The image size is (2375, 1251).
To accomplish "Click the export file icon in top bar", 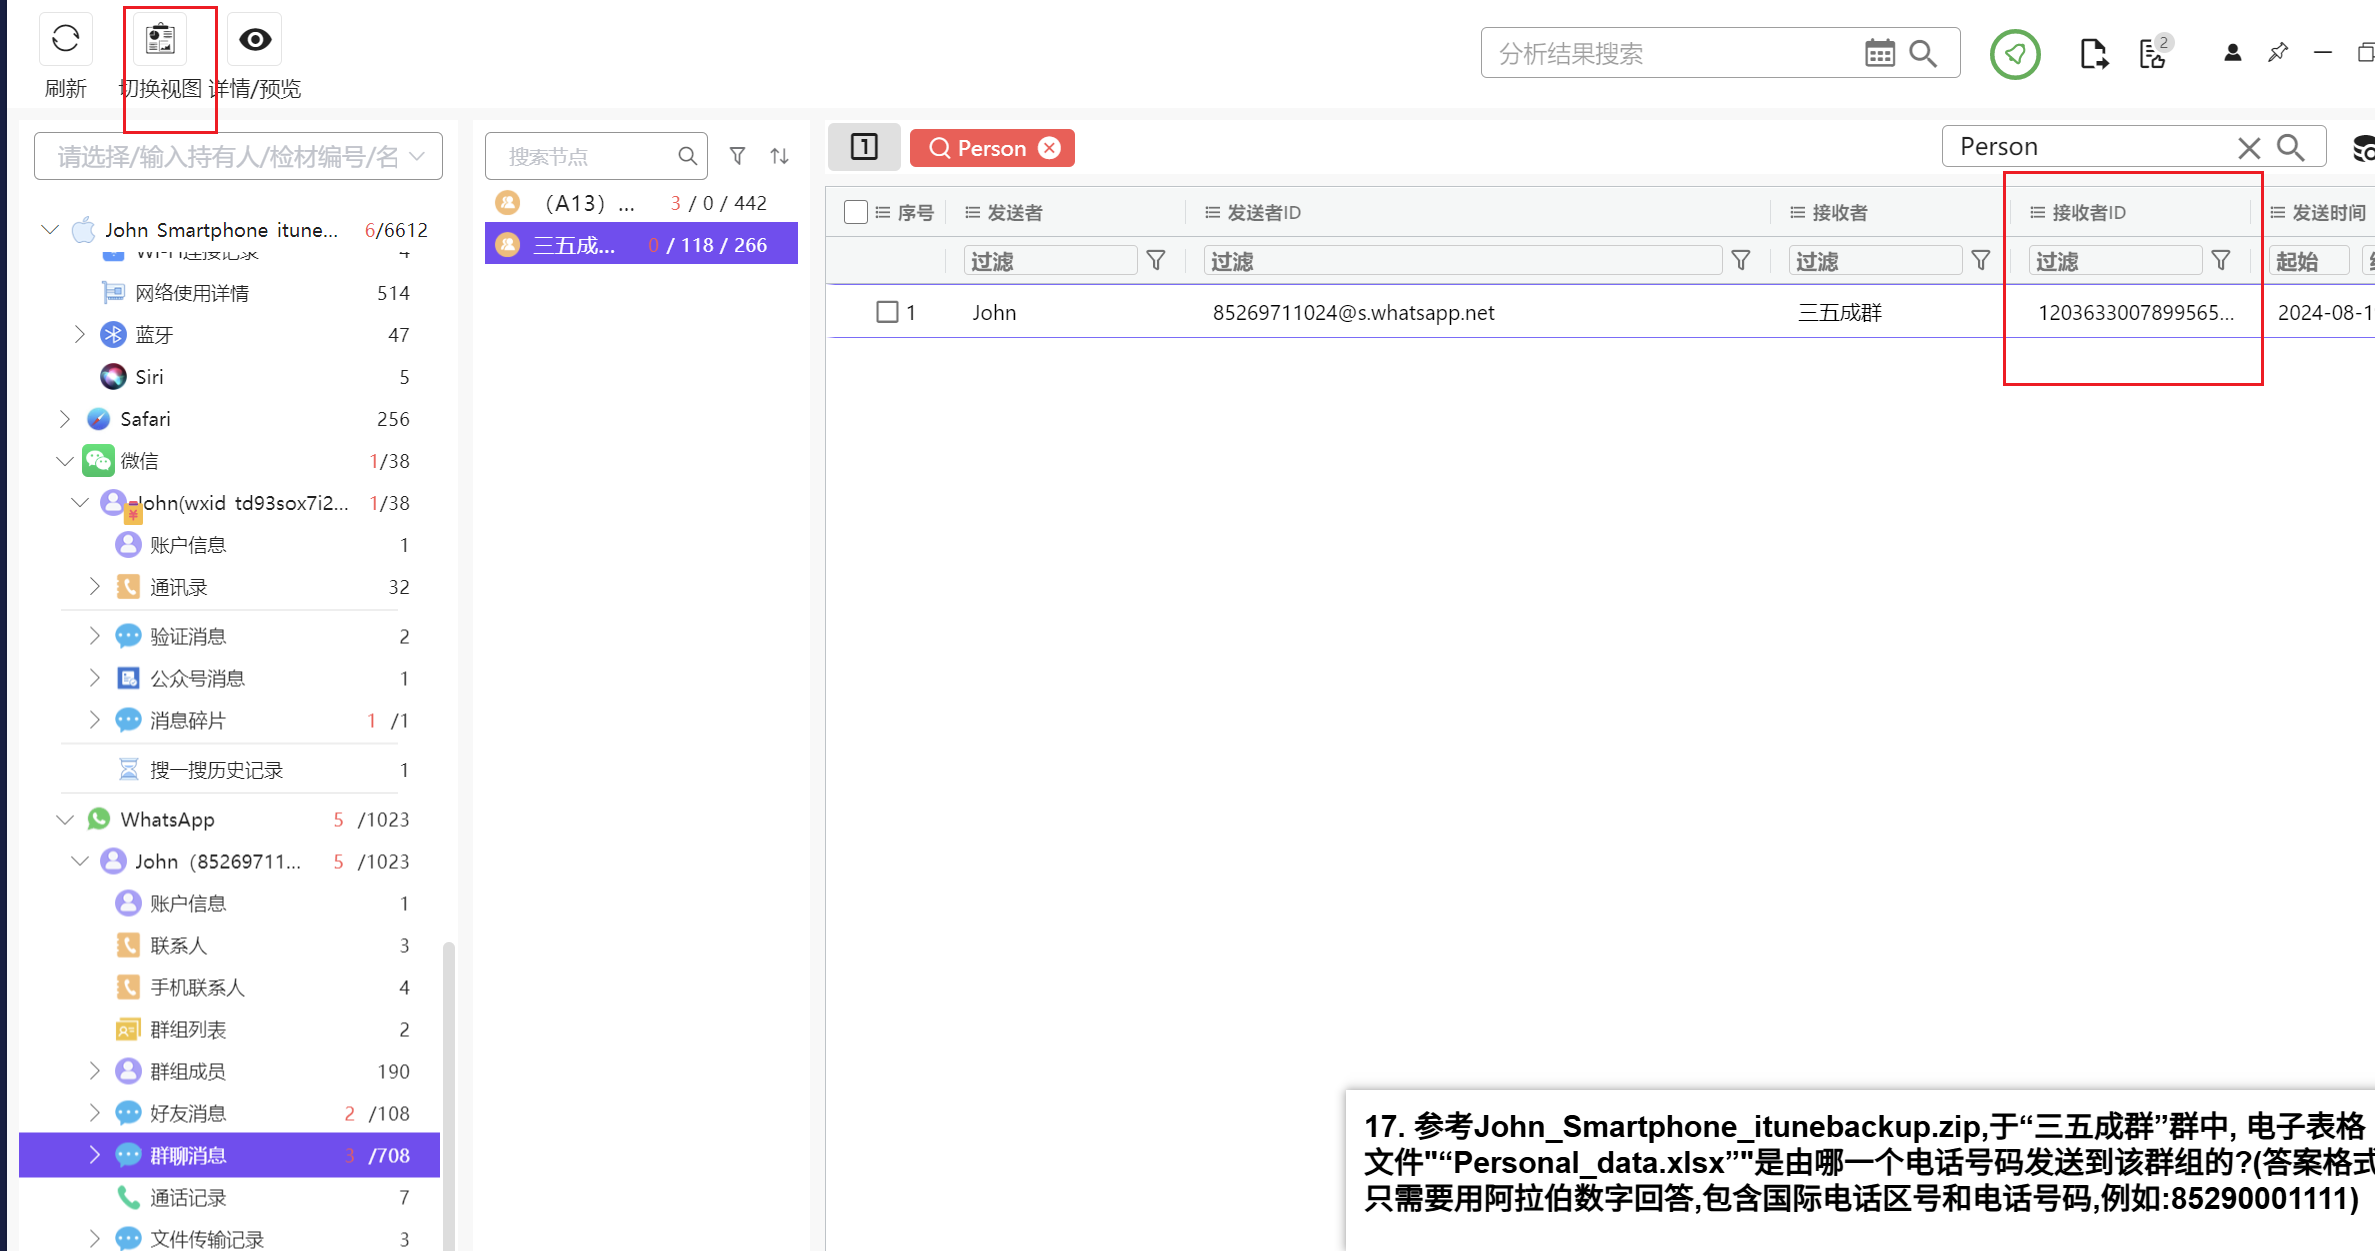I will [2093, 54].
